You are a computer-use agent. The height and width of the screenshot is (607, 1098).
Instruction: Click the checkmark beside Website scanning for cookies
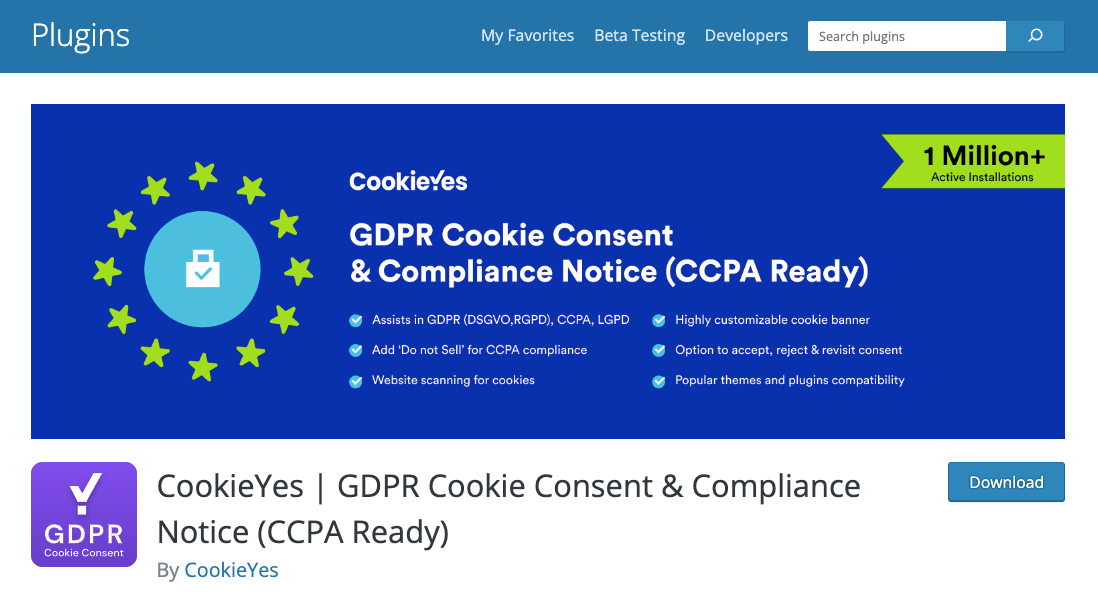tap(356, 382)
